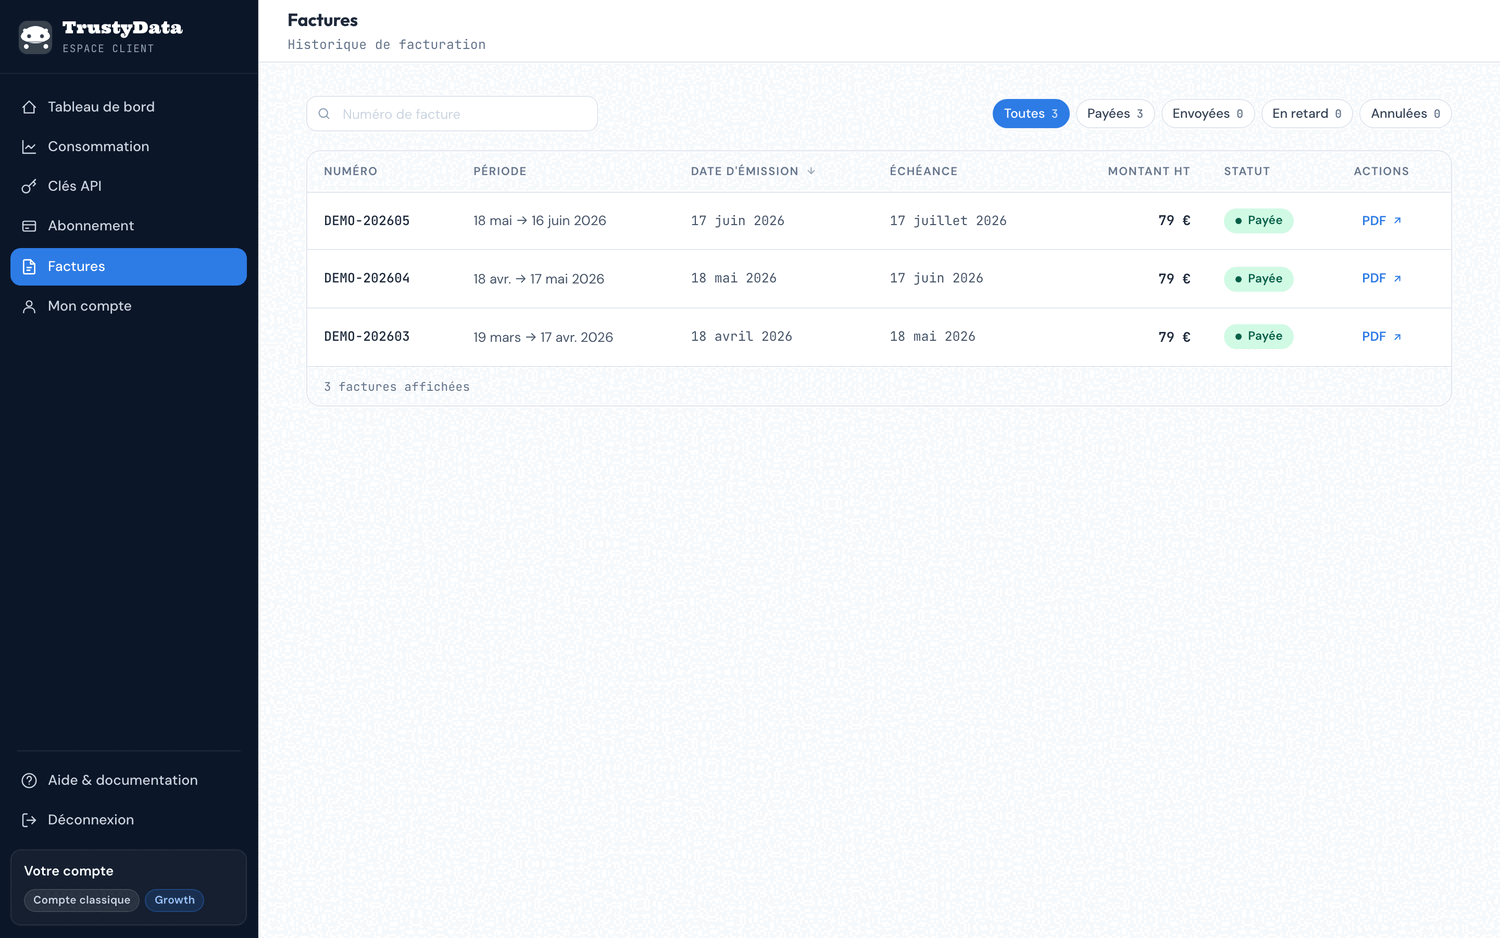Click the TrustyData logo icon
Screen dimensions: 1500x938
point(35,37)
